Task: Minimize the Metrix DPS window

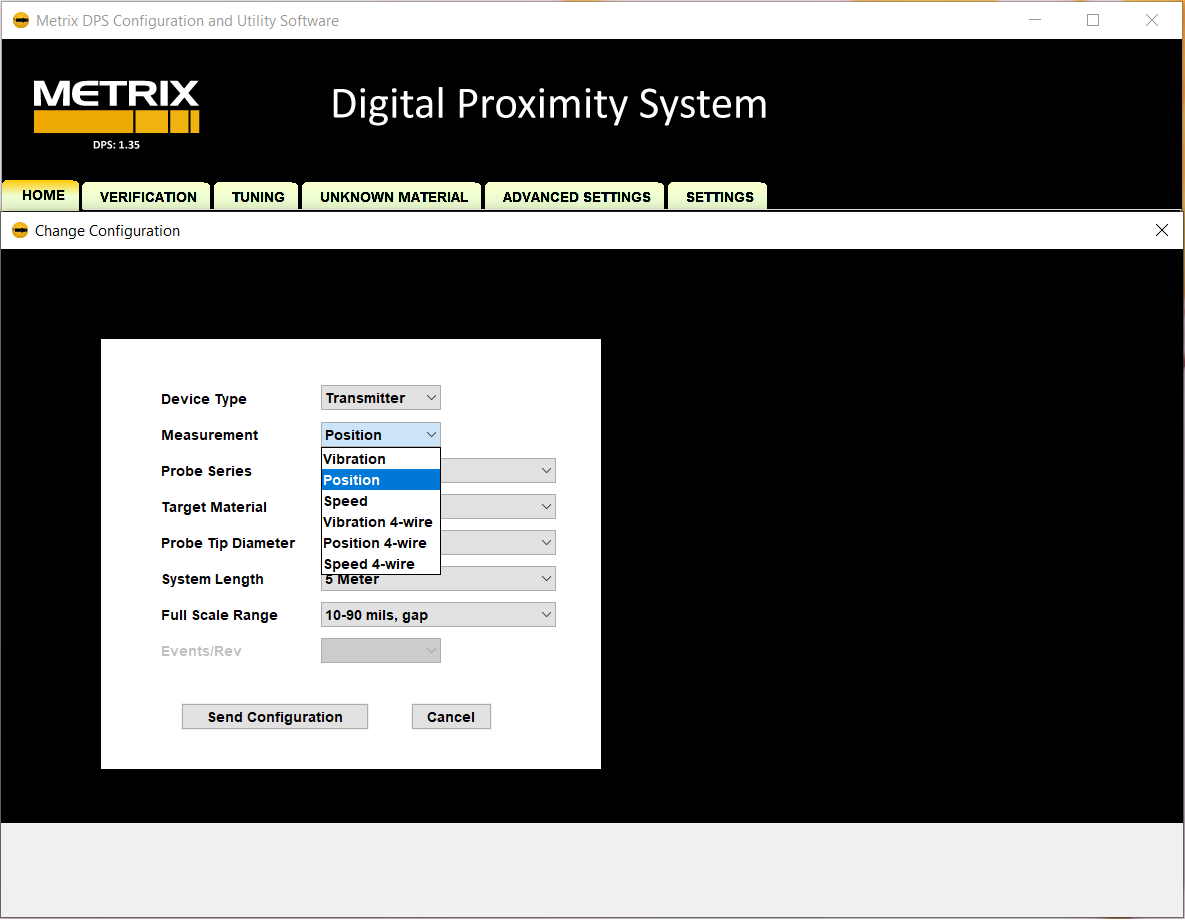Action: click(1035, 20)
